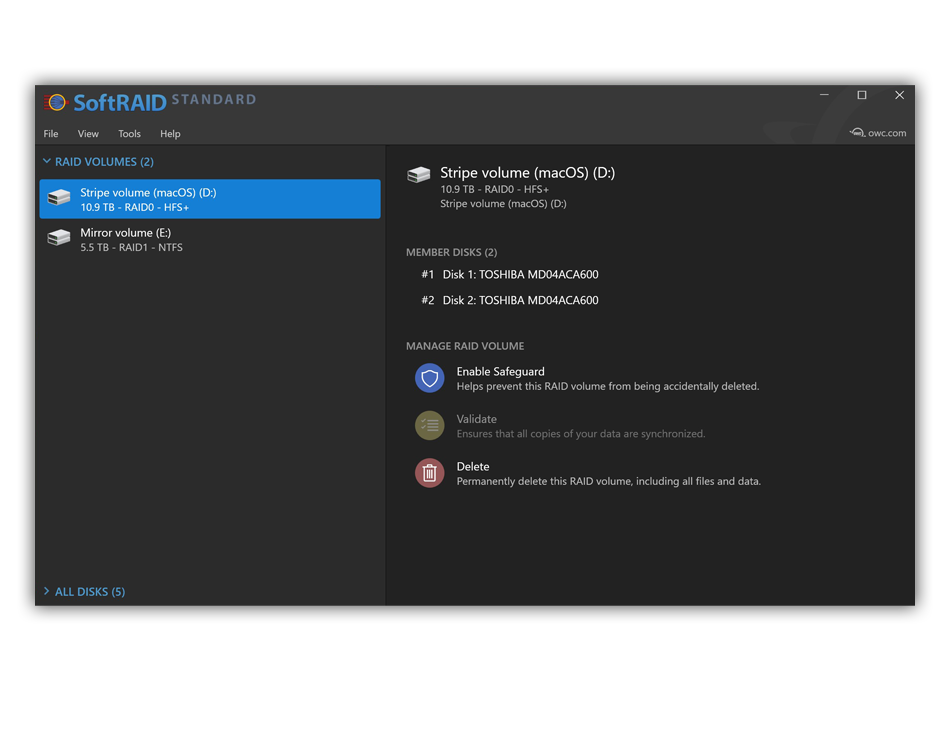Collapse the RAID VOLUMES section
Image resolution: width=950 pixels, height=733 pixels.
coord(47,161)
